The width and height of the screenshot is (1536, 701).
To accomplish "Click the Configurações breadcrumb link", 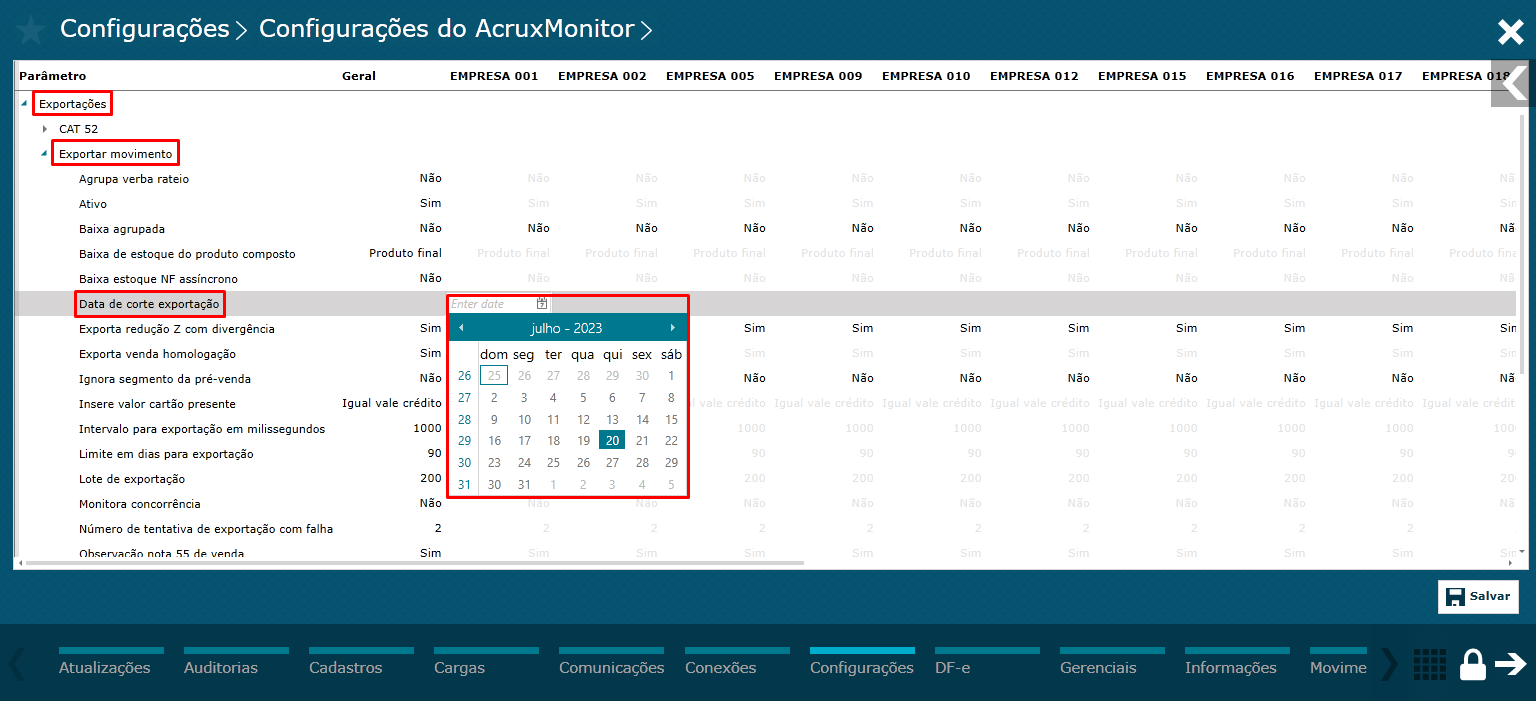I will pos(145,29).
